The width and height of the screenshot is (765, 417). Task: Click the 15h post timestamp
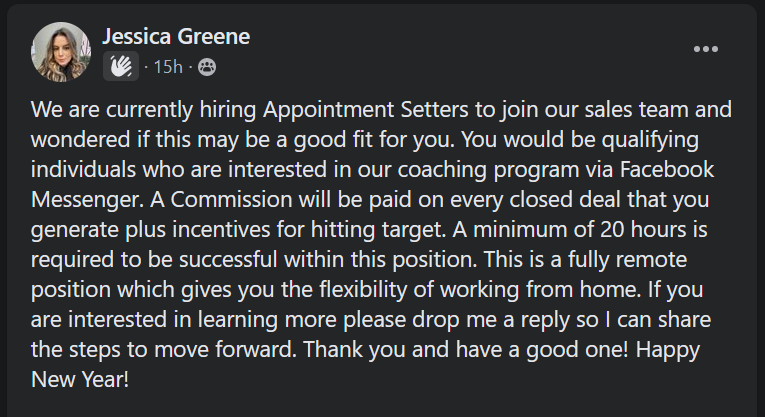point(167,67)
